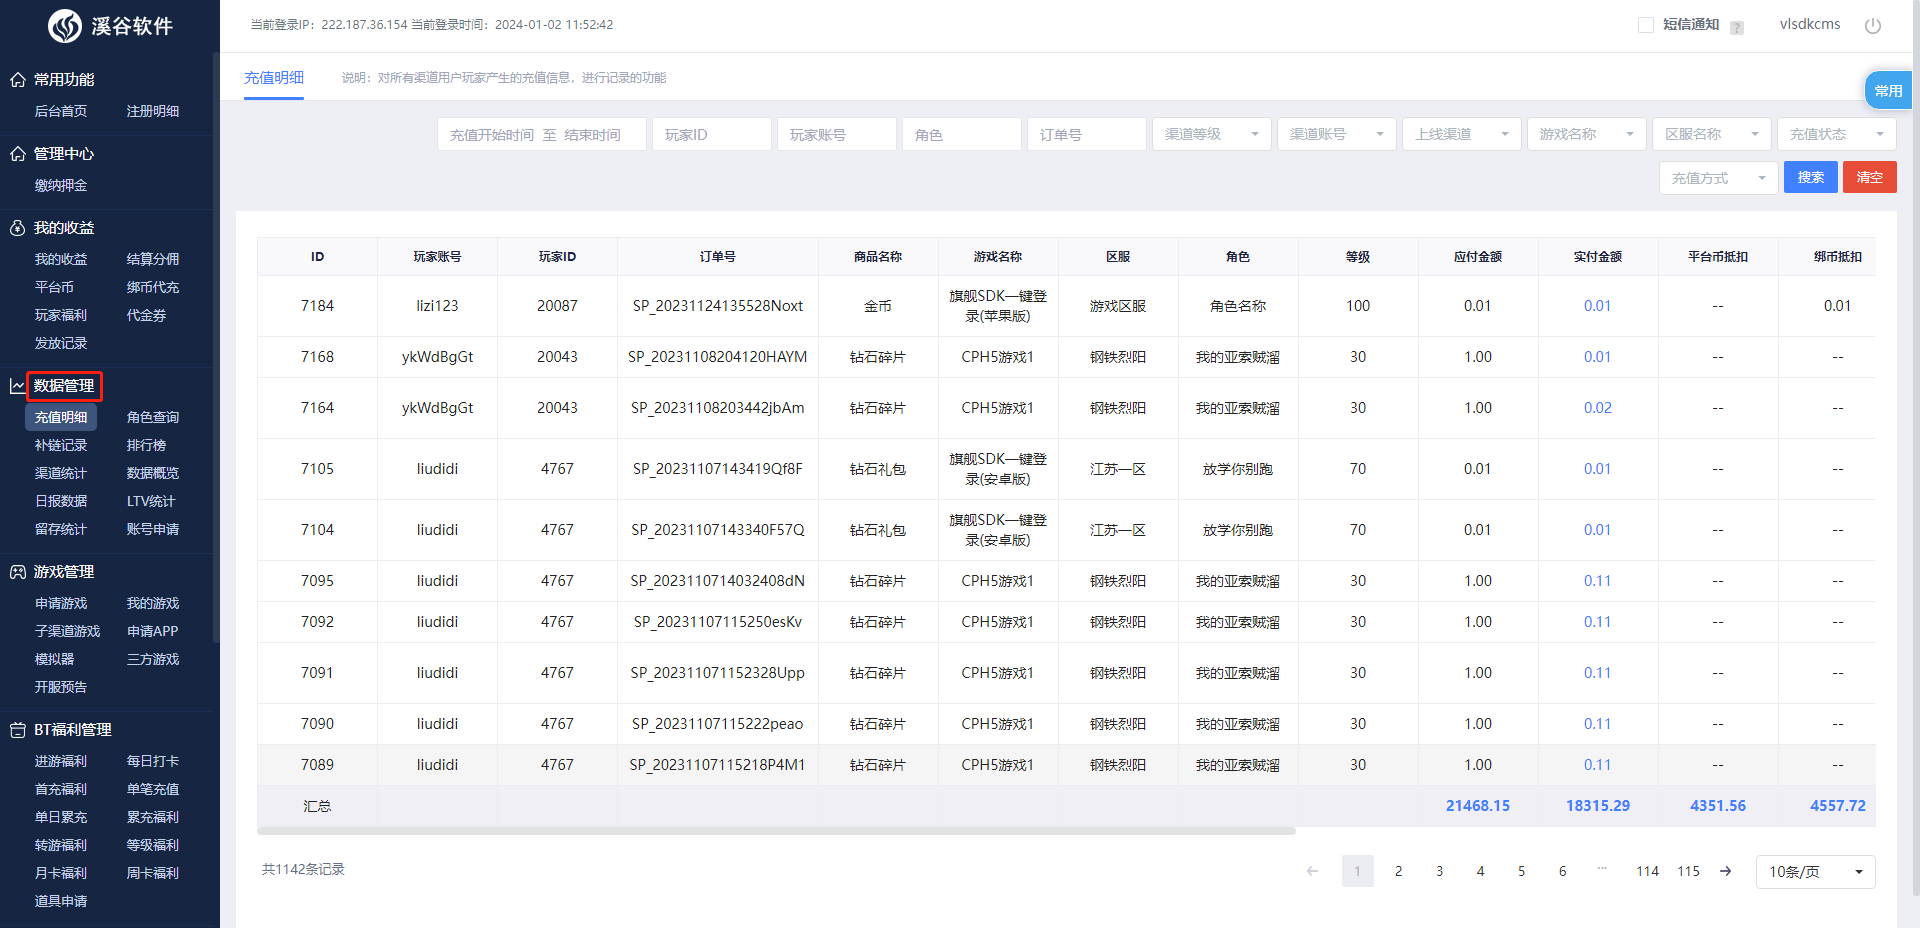Open 我的游戏 in the sidebar
This screenshot has width=1920, height=928.
coord(153,604)
